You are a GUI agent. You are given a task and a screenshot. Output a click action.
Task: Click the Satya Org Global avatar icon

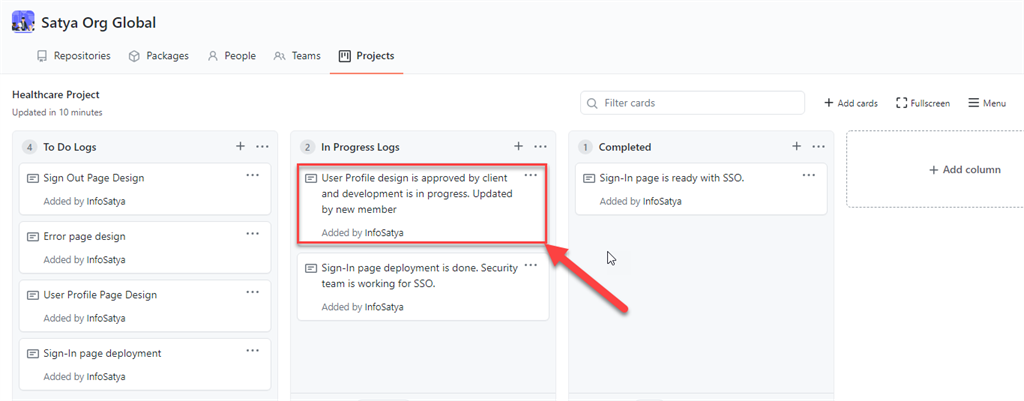[x=23, y=23]
